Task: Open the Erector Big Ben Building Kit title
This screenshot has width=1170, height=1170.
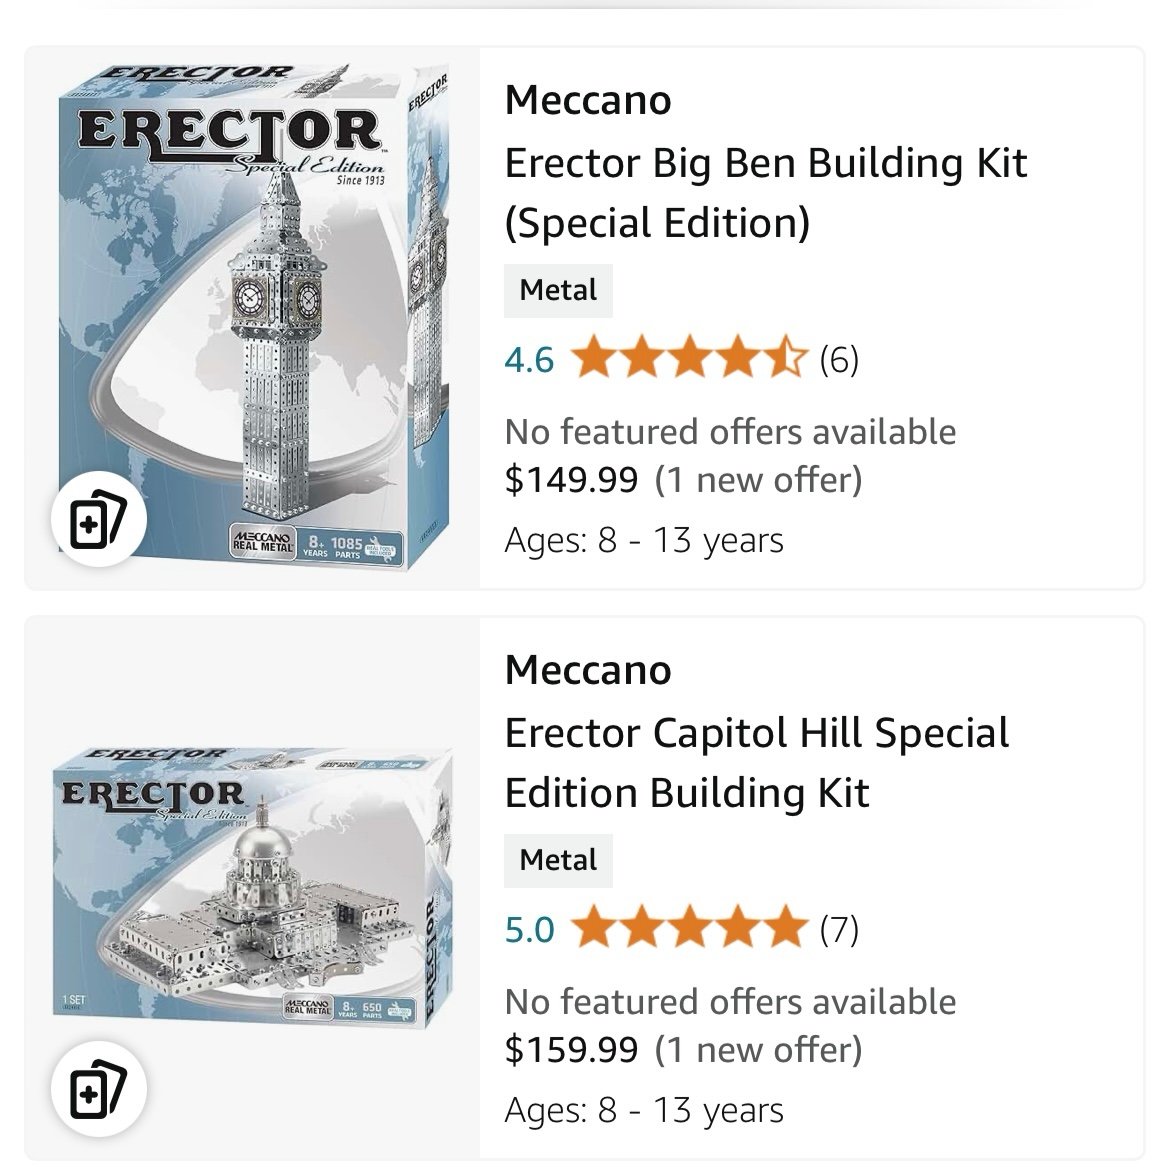Action: click(x=766, y=193)
